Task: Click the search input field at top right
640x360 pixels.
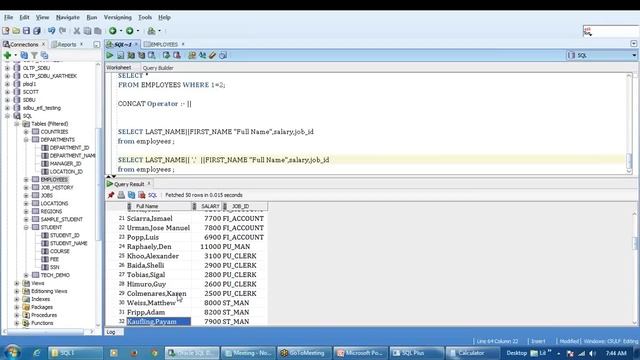Action: 611,31
